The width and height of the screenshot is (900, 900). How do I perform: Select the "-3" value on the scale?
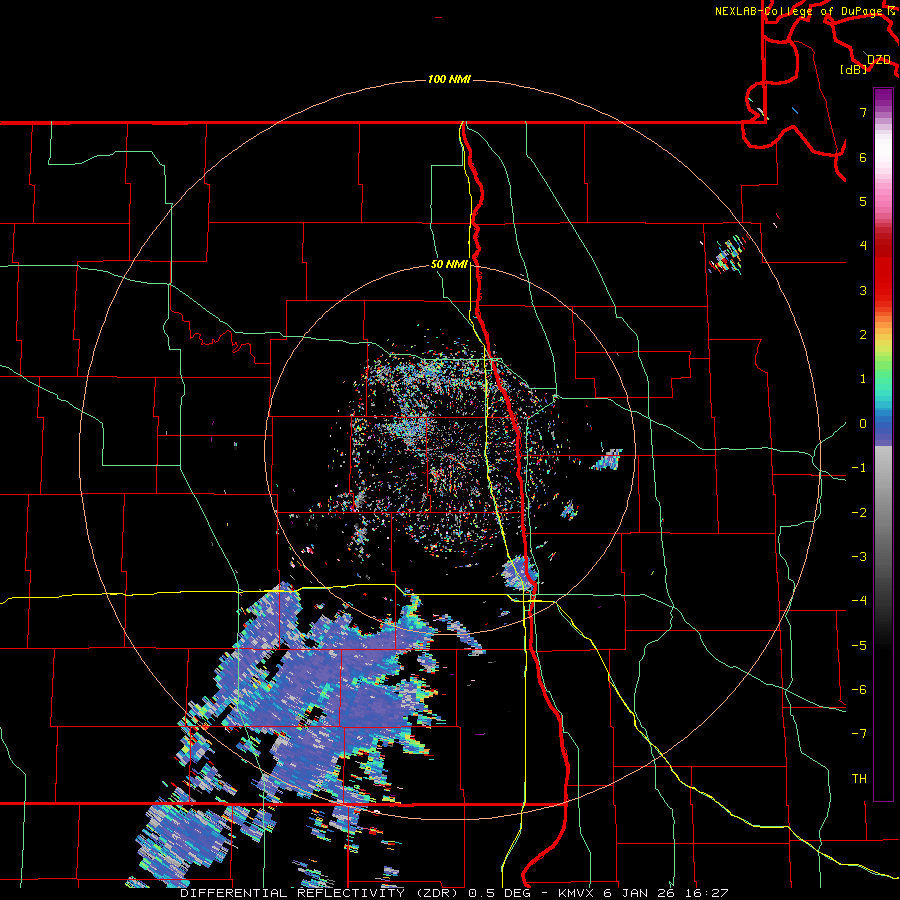coord(859,557)
